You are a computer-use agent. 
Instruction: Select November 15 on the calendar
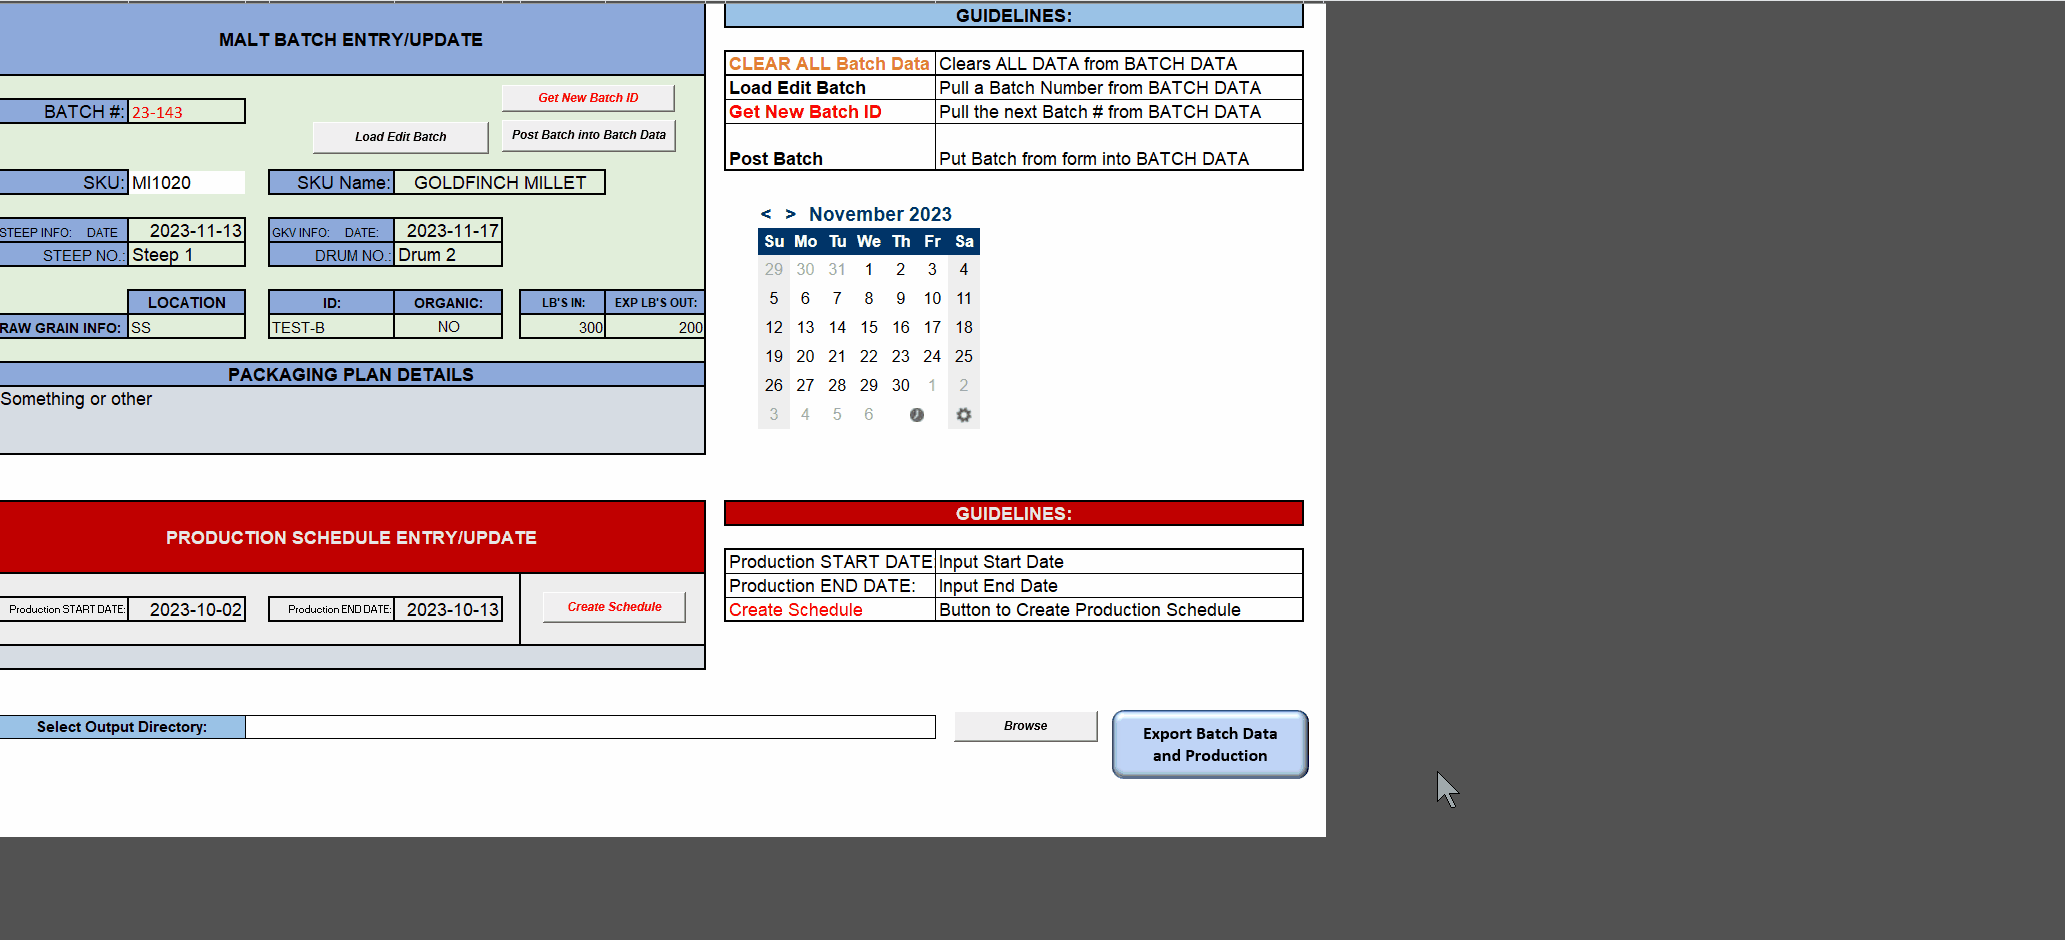[x=868, y=327]
